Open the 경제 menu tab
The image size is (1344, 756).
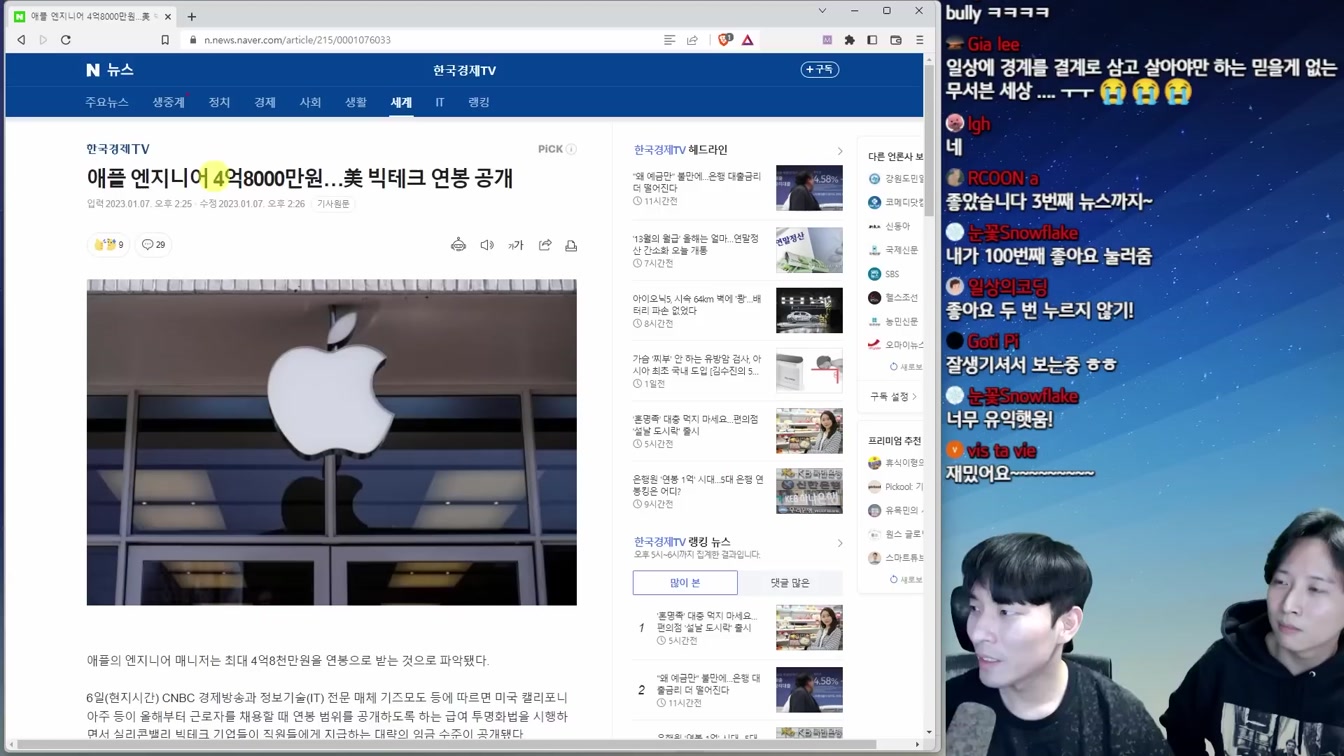coord(265,102)
